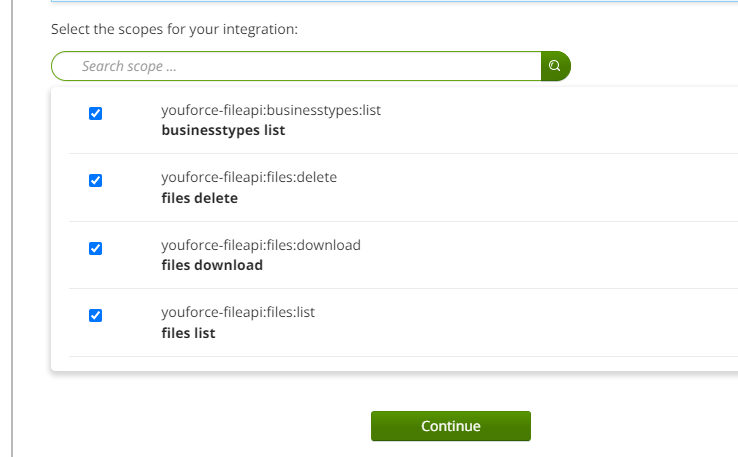The height and width of the screenshot is (457, 738).
Task: Click the youforce-fileapi:files:download identifier text
Action: pyautogui.click(x=260, y=245)
